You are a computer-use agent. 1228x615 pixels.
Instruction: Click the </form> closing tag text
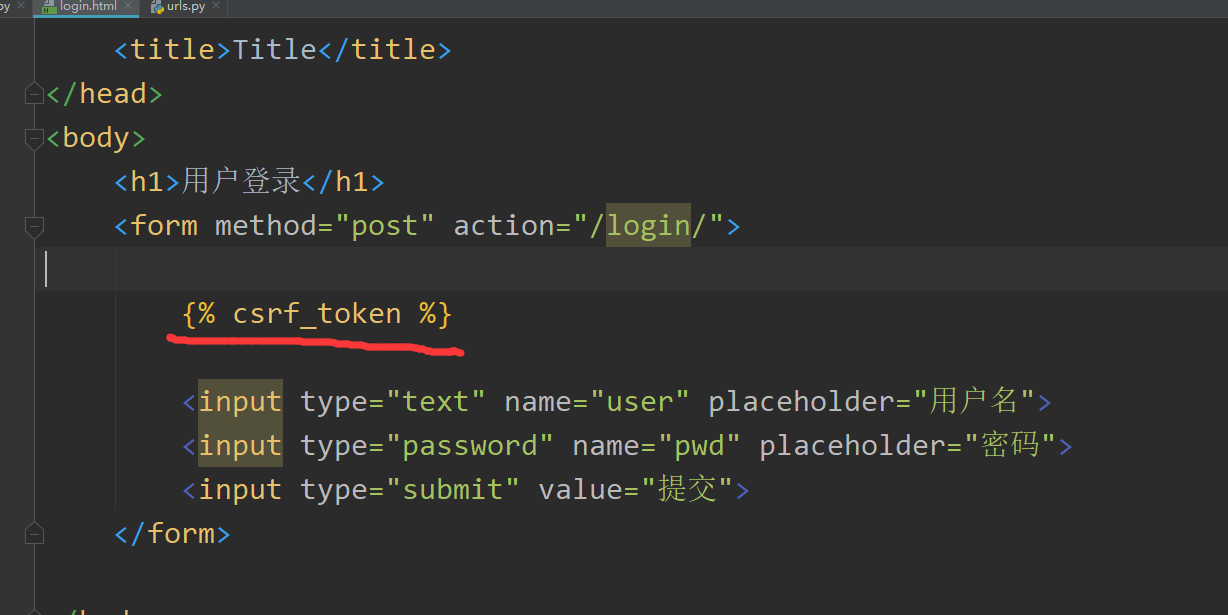click(172, 534)
